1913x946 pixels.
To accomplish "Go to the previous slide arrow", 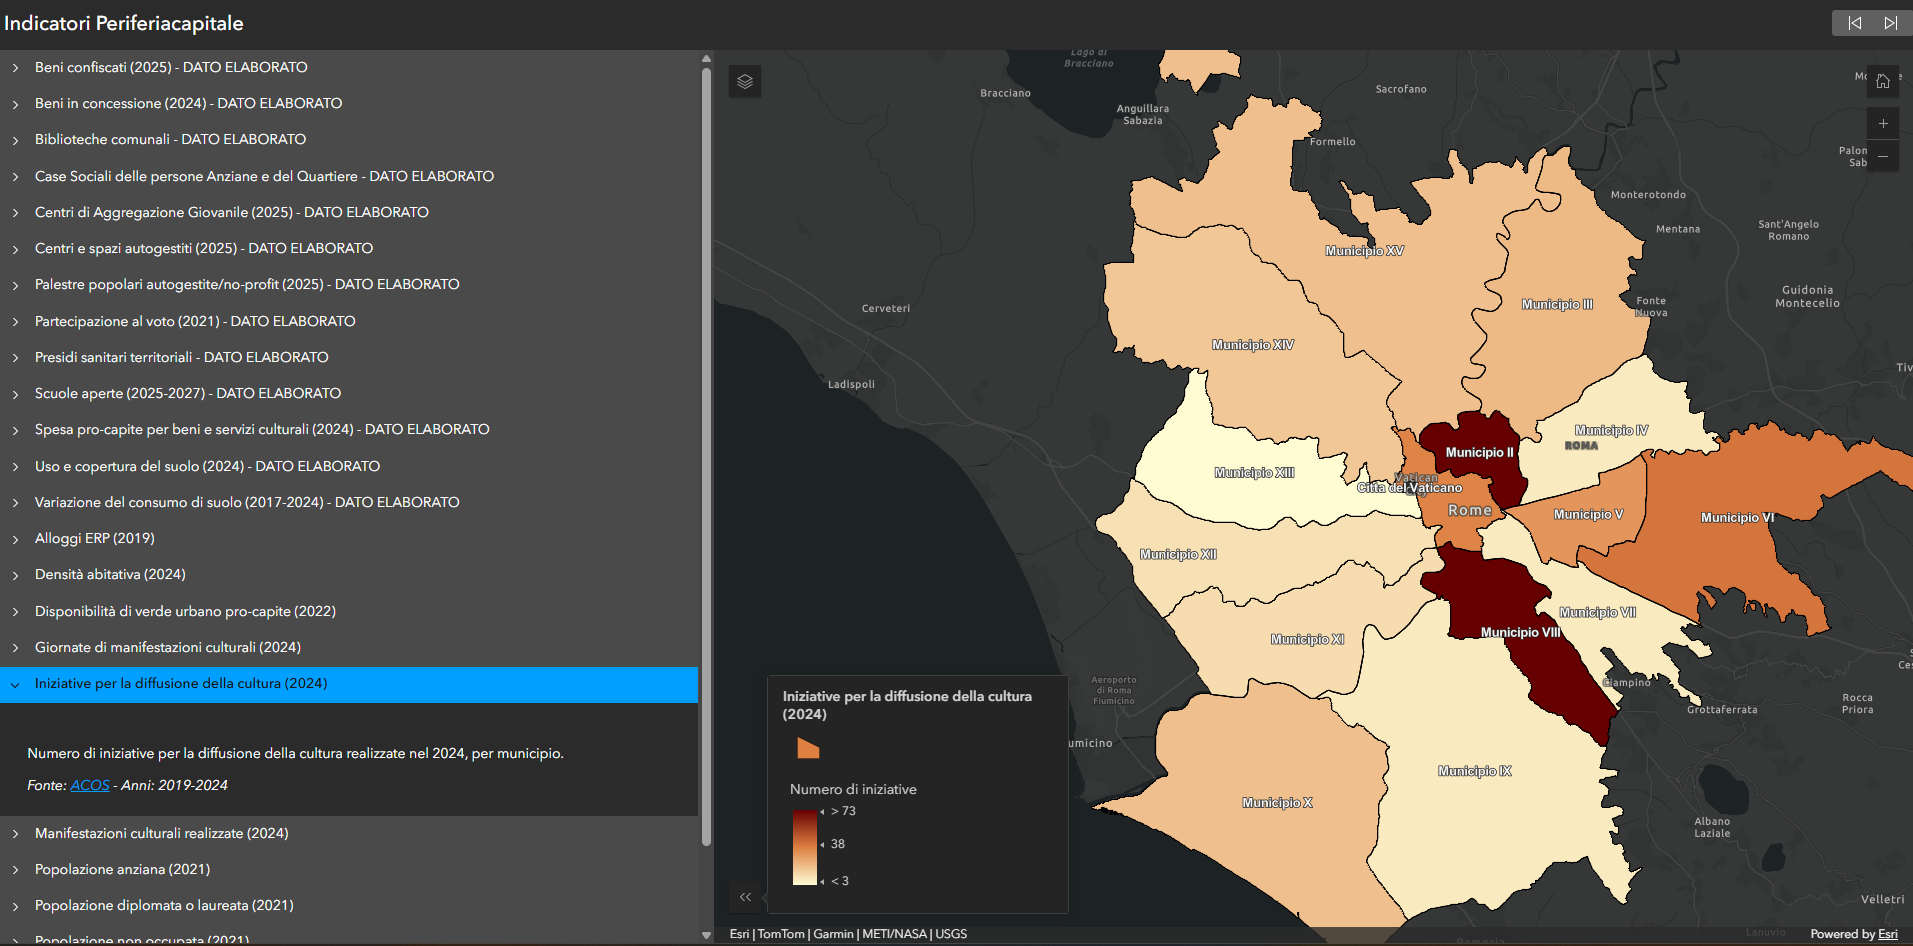I will (1854, 23).
